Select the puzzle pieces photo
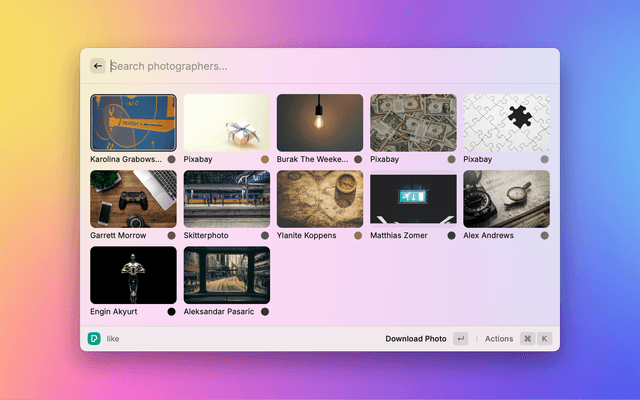Image resolution: width=640 pixels, height=400 pixels. (x=506, y=122)
